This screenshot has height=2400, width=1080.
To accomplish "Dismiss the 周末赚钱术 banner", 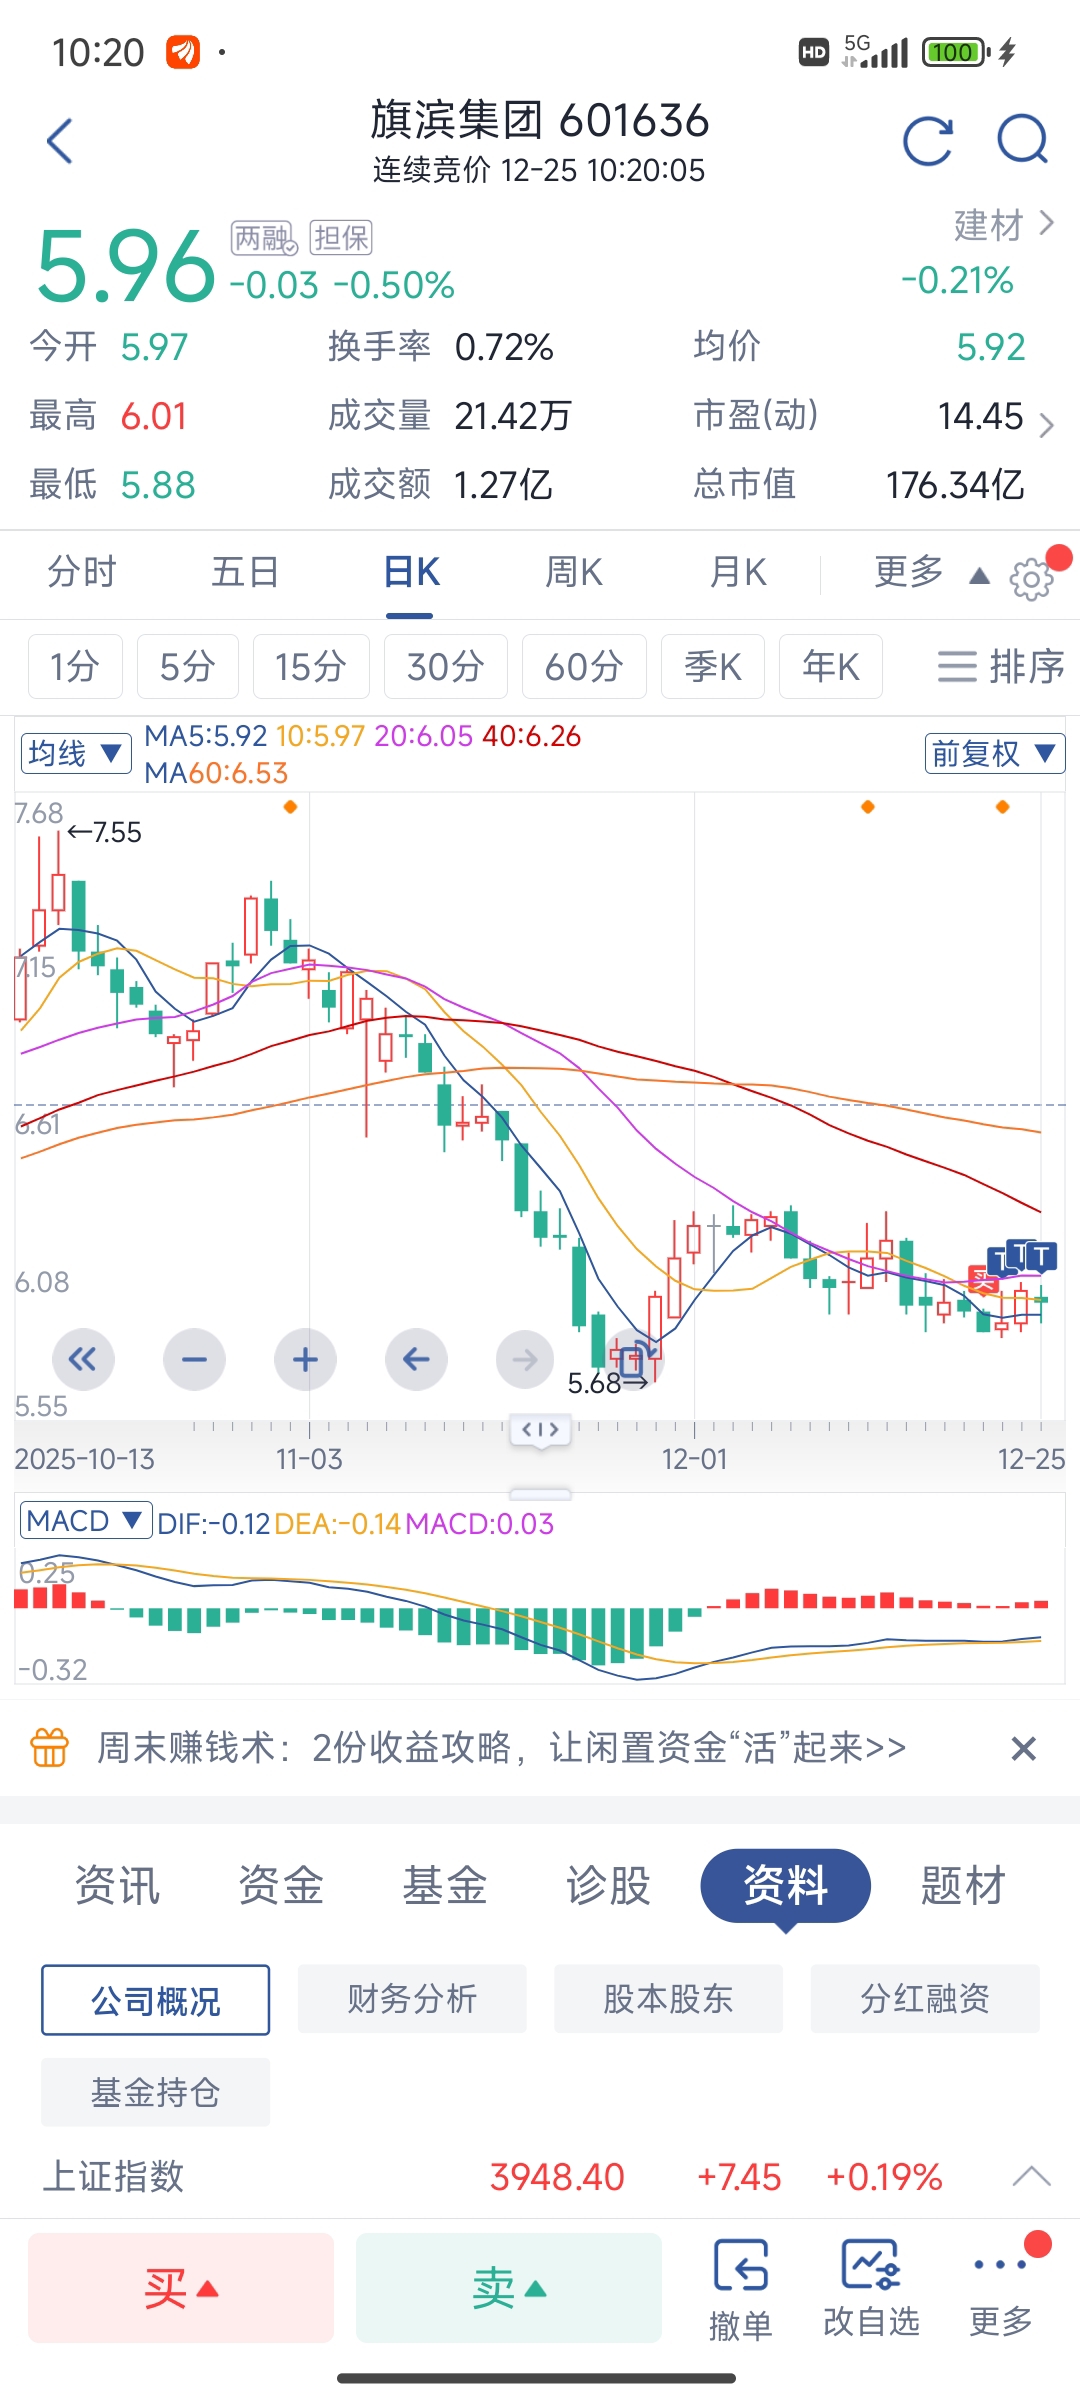I will coord(1023,1749).
